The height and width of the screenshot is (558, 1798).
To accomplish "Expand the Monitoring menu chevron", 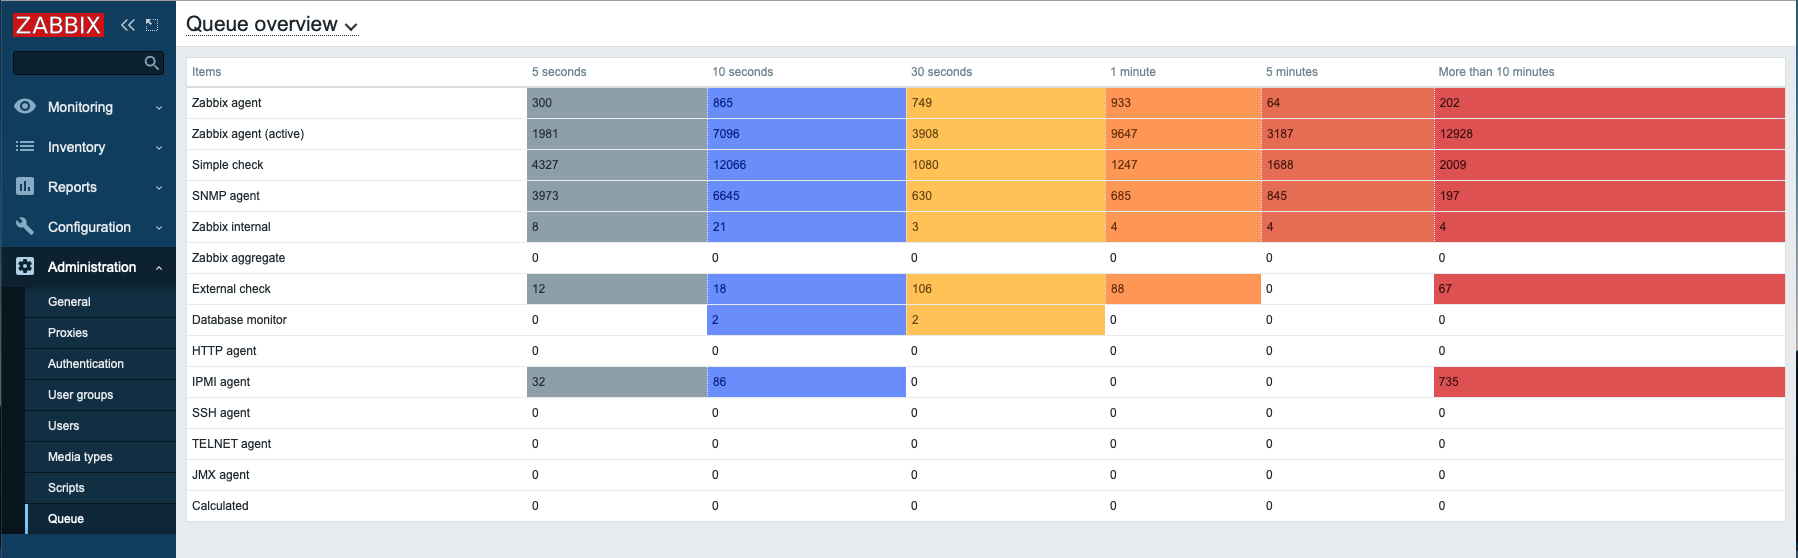I will (x=159, y=108).
